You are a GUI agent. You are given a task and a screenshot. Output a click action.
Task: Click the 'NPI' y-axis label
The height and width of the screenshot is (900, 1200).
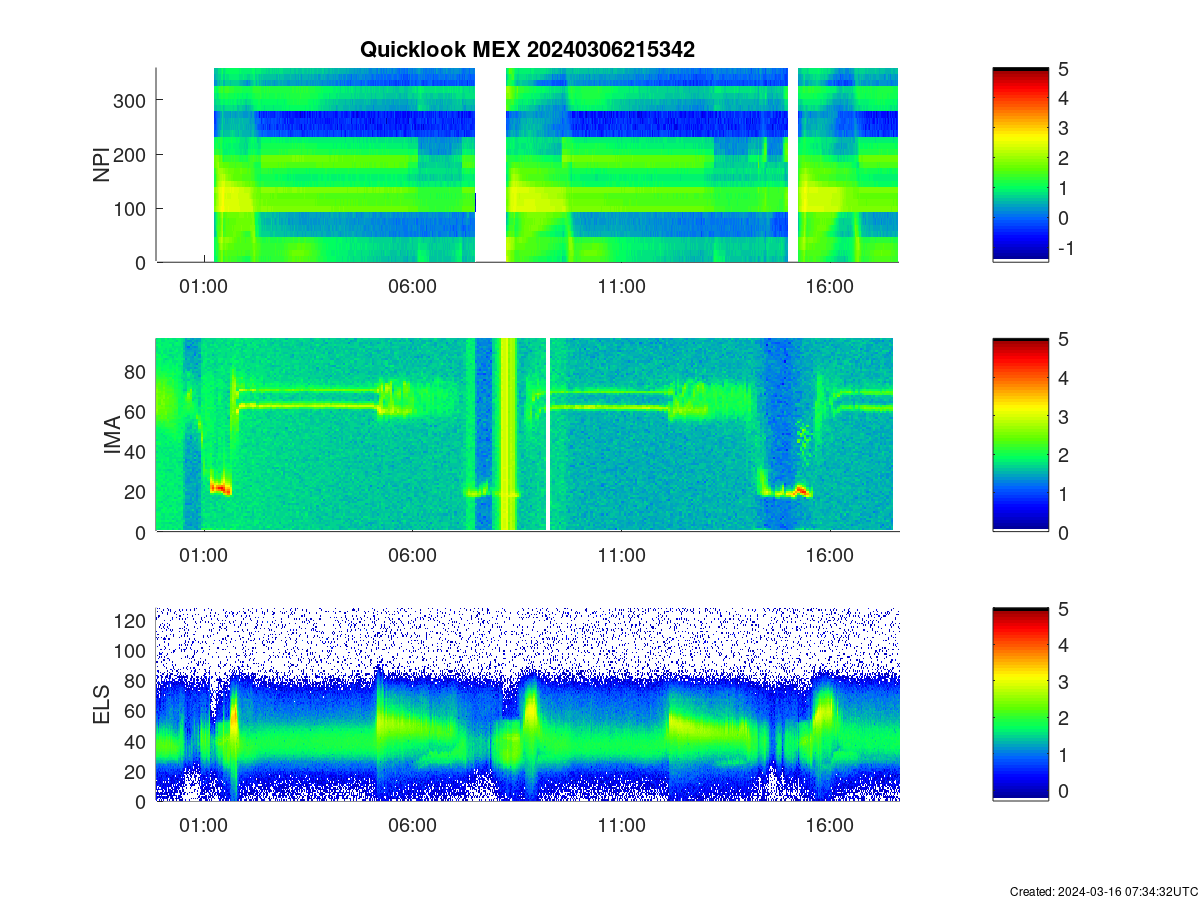point(102,165)
